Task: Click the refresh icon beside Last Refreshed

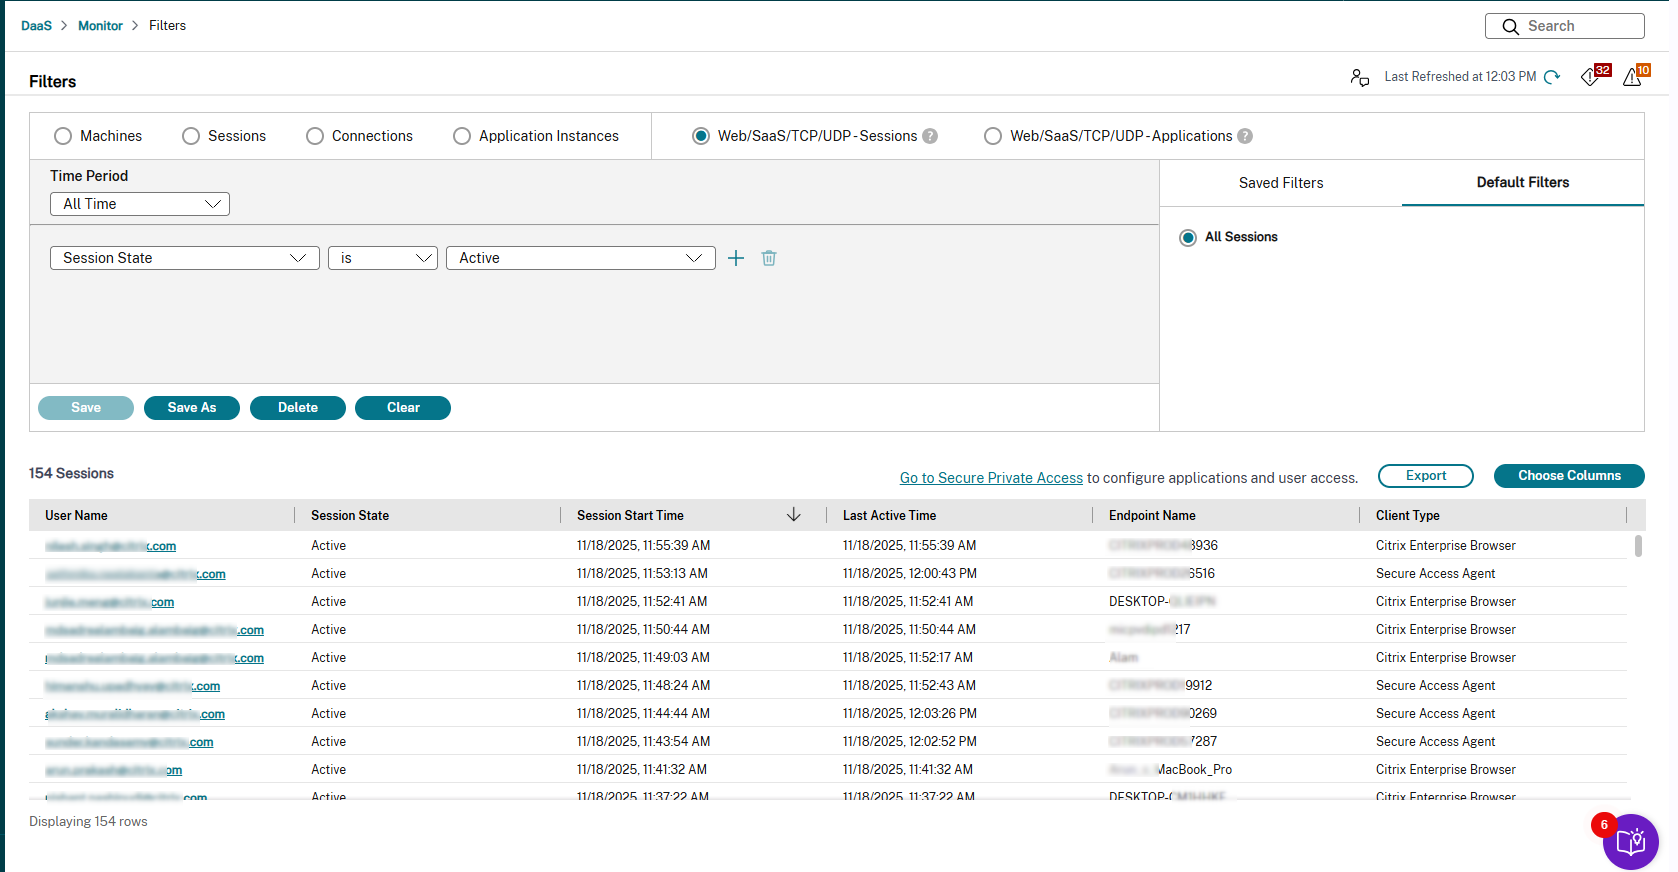Action: pyautogui.click(x=1552, y=77)
